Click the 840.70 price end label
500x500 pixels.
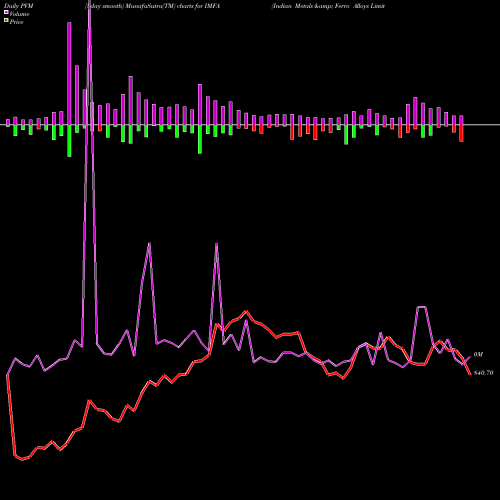[x=483, y=373]
